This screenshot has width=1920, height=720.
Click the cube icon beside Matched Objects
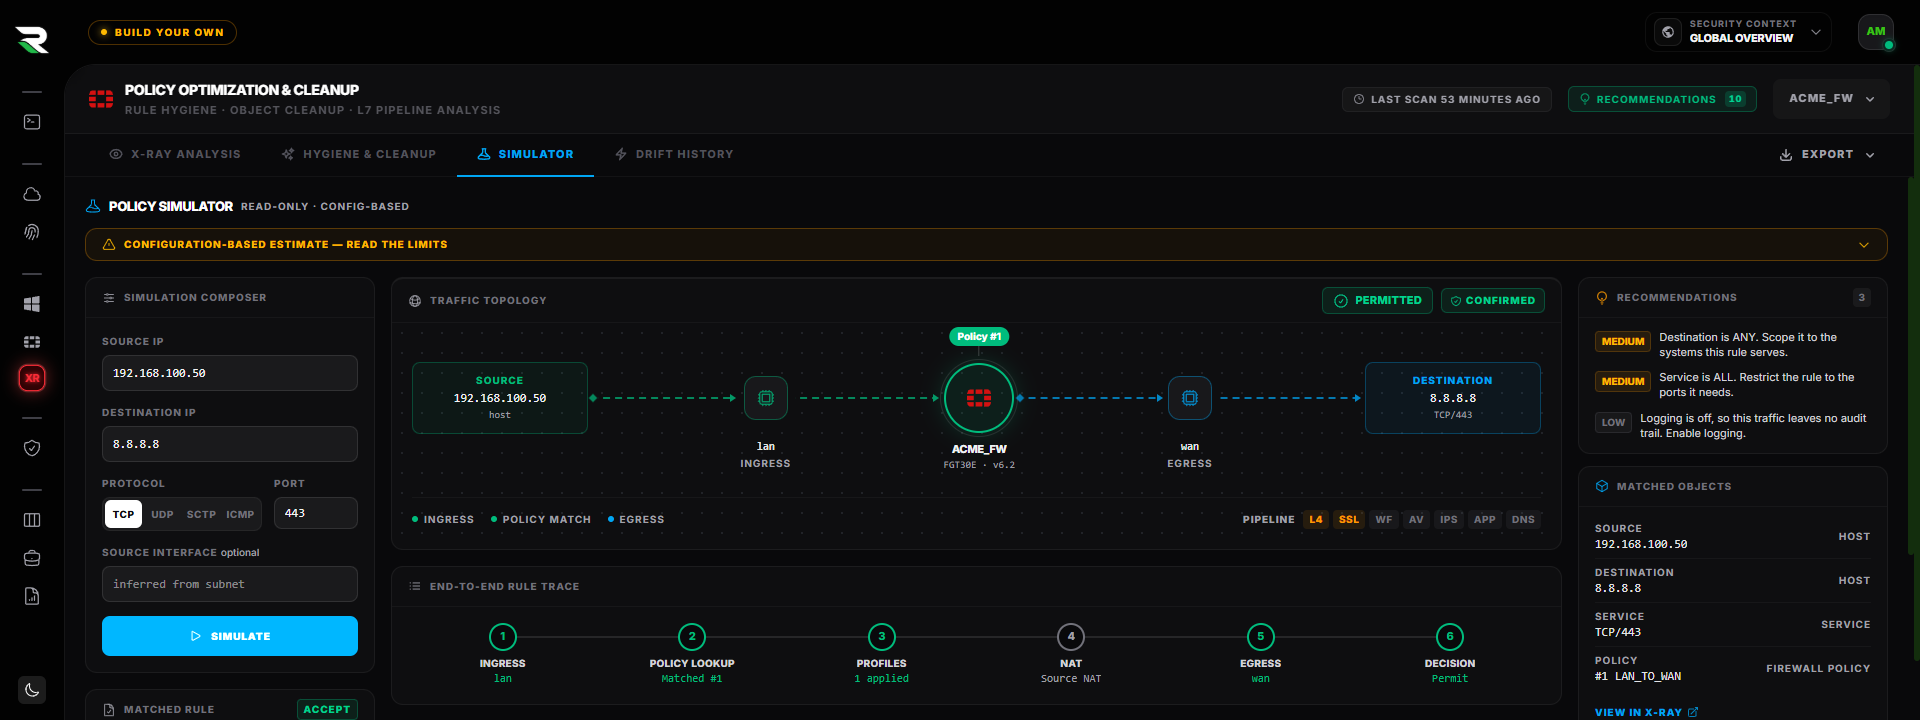coord(1602,486)
